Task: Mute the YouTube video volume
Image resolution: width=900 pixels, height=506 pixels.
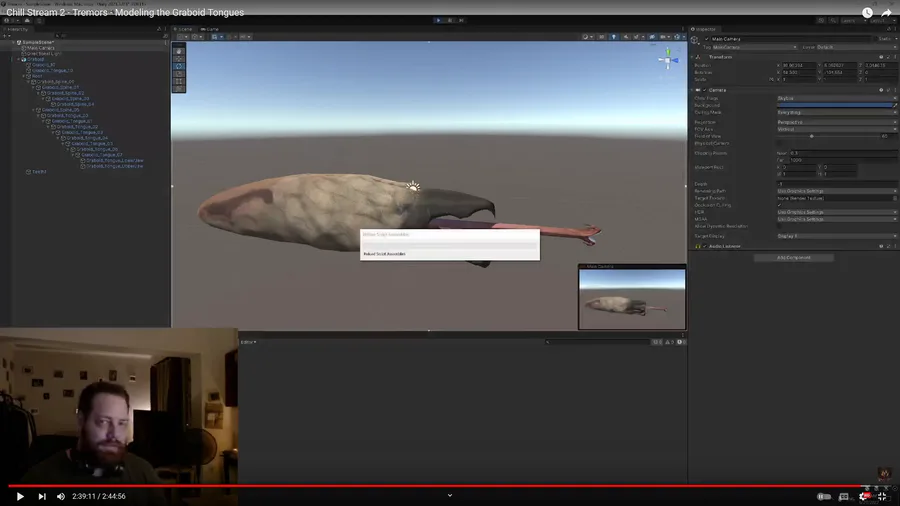Action: [x=61, y=496]
